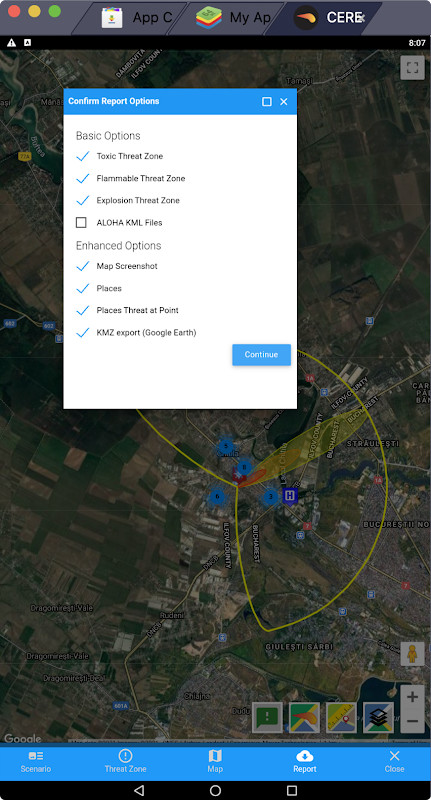The height and width of the screenshot is (800, 431).
Task: Click the hospital H map marker
Action: pyautogui.click(x=290, y=495)
